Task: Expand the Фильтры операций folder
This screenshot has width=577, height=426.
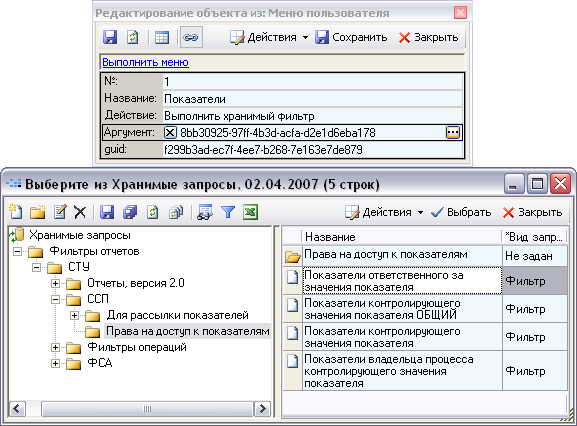Action: [x=55, y=347]
